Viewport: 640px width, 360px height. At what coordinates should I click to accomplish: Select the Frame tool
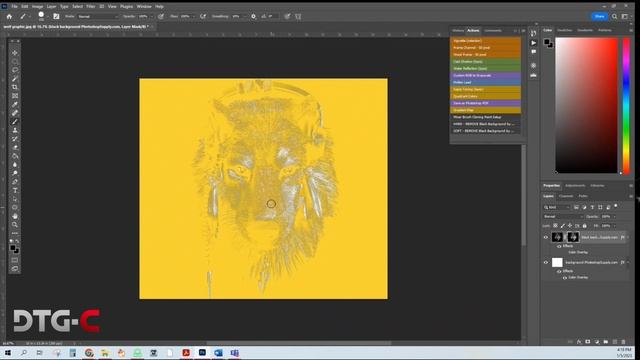[15, 96]
